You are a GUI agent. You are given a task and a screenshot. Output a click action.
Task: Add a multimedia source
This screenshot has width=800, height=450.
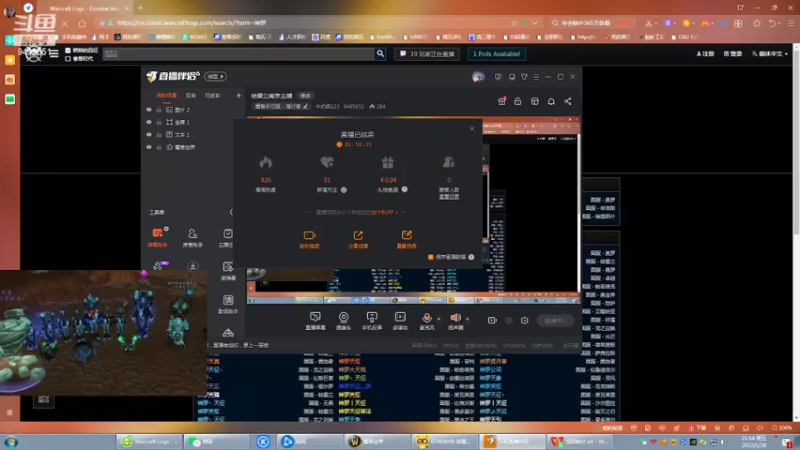pyautogui.click(x=400, y=320)
